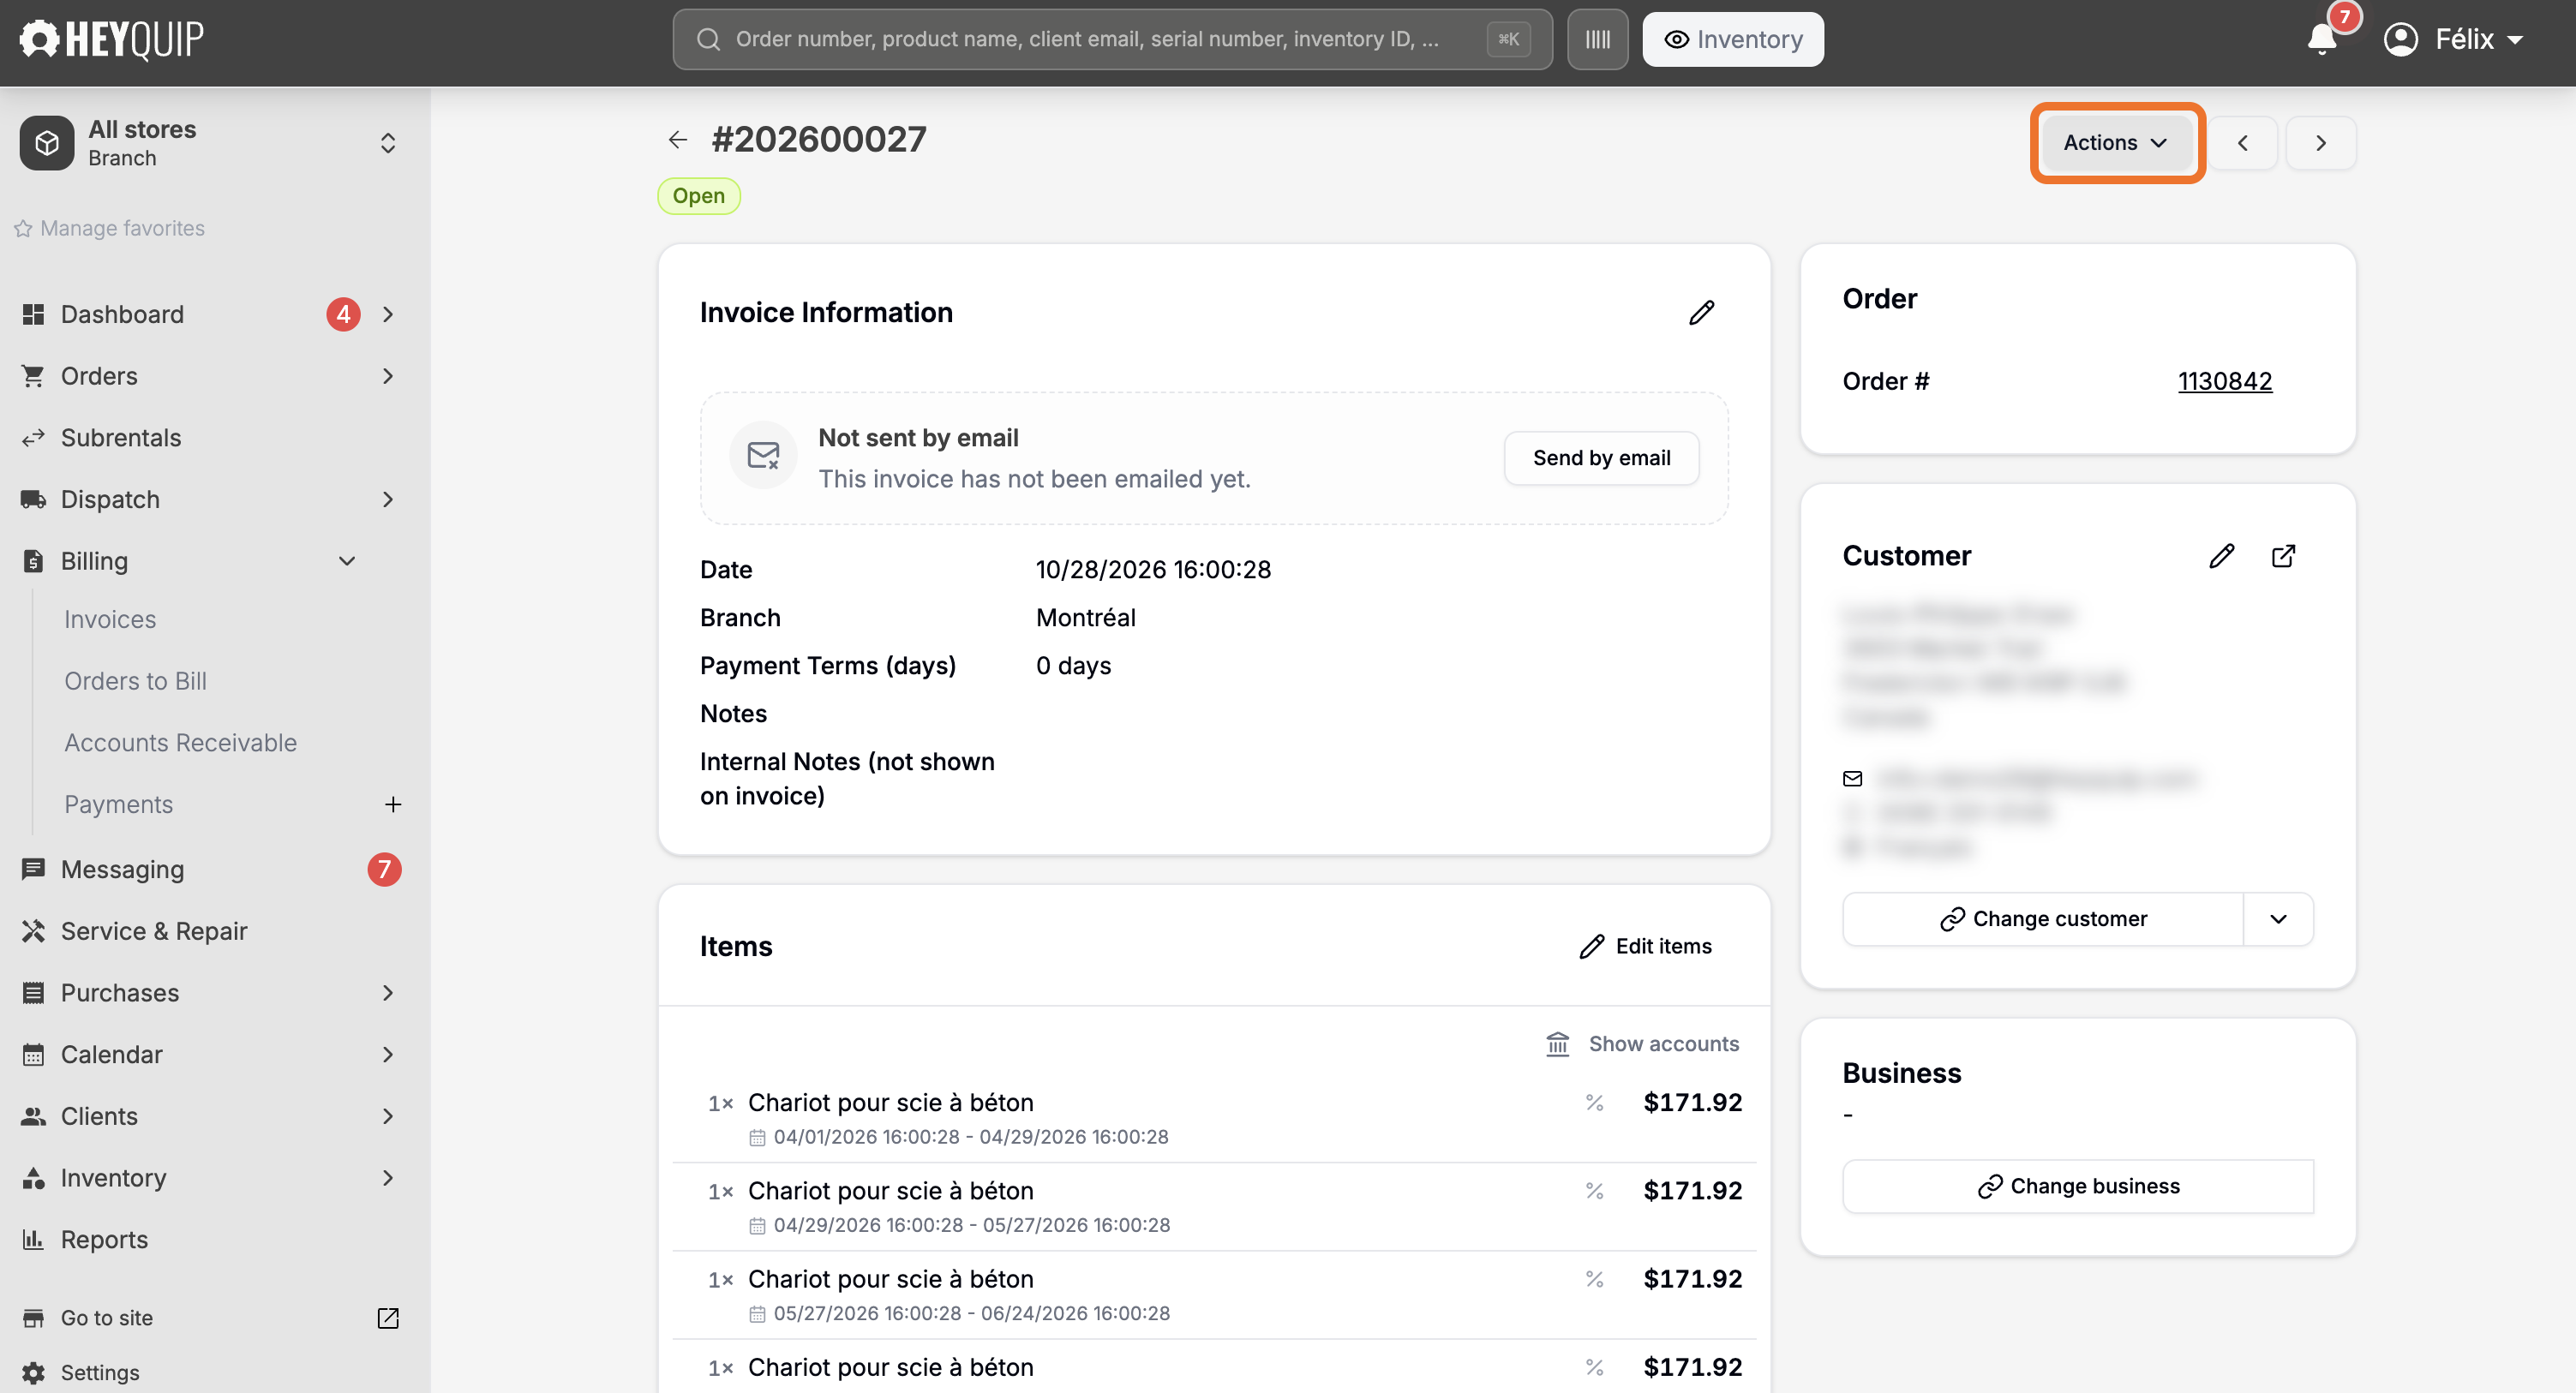Click the star icon by Manage favorites

pos(23,229)
